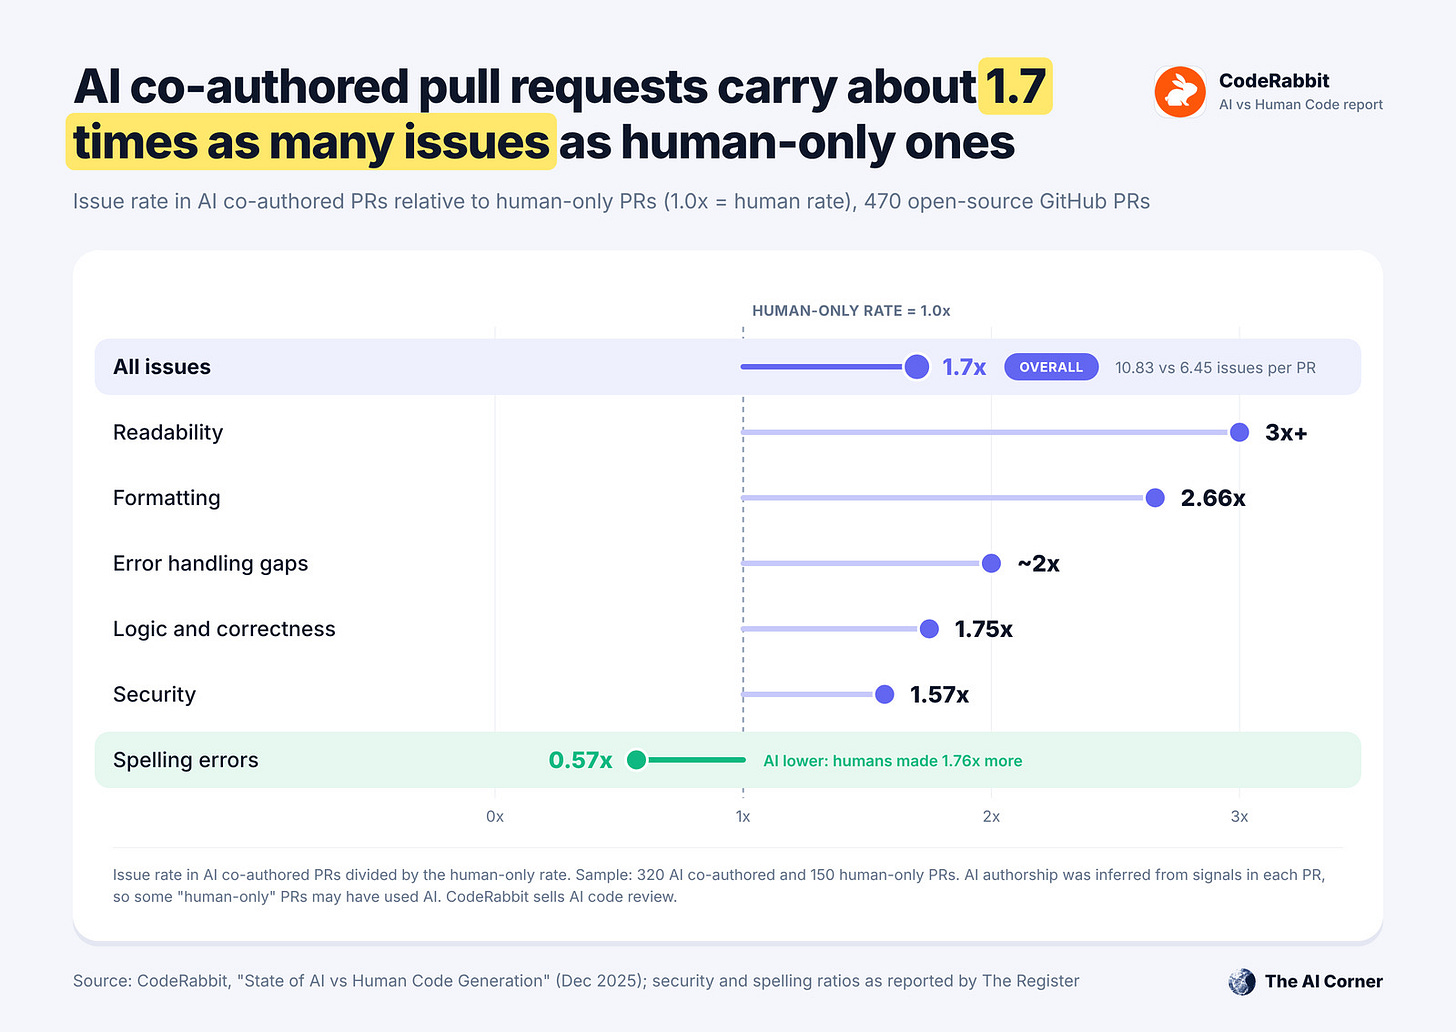1456x1032 pixels.
Task: Click the green Spelling errors data point dot
Action: pos(636,760)
